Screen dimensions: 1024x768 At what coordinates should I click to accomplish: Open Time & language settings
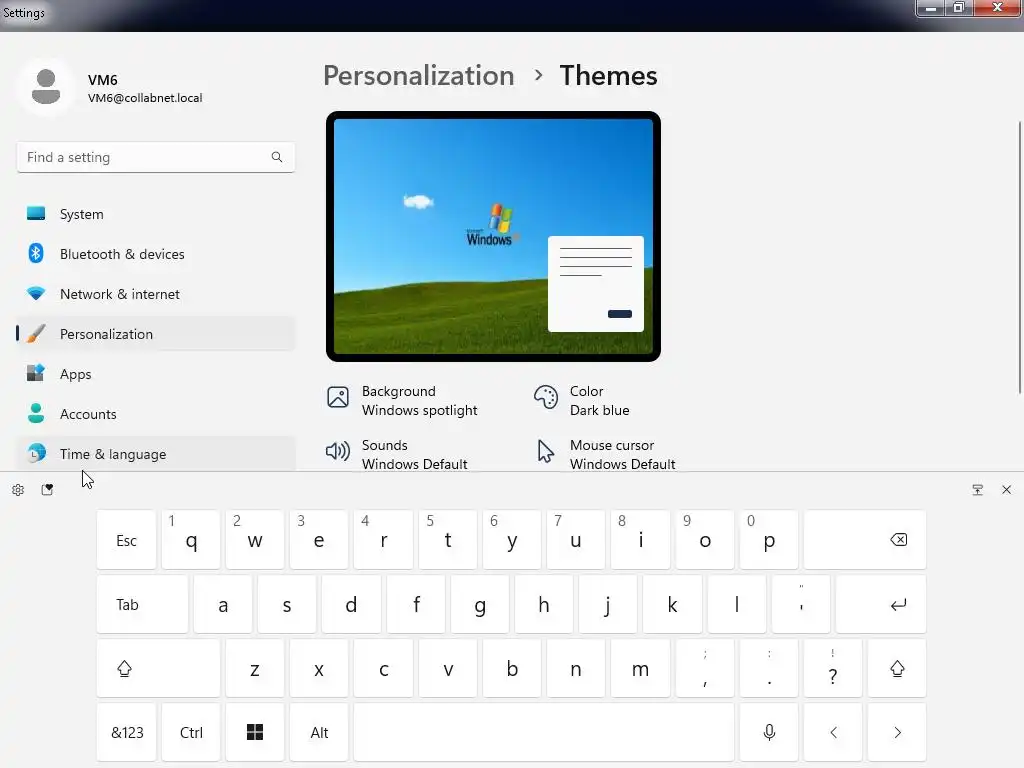click(155, 453)
